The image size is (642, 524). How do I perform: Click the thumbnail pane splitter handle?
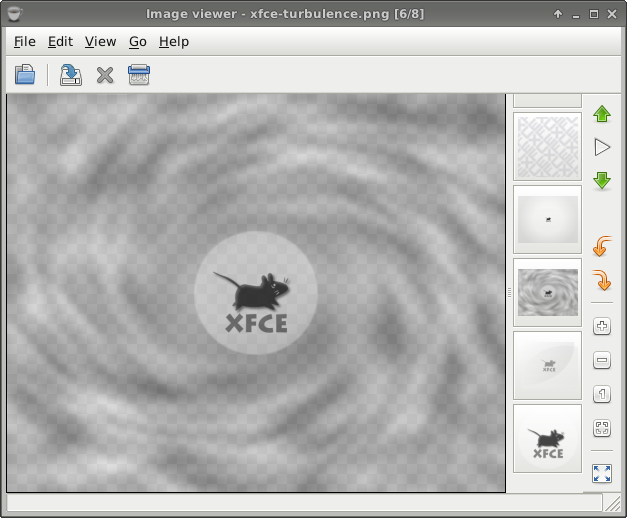coord(509,293)
